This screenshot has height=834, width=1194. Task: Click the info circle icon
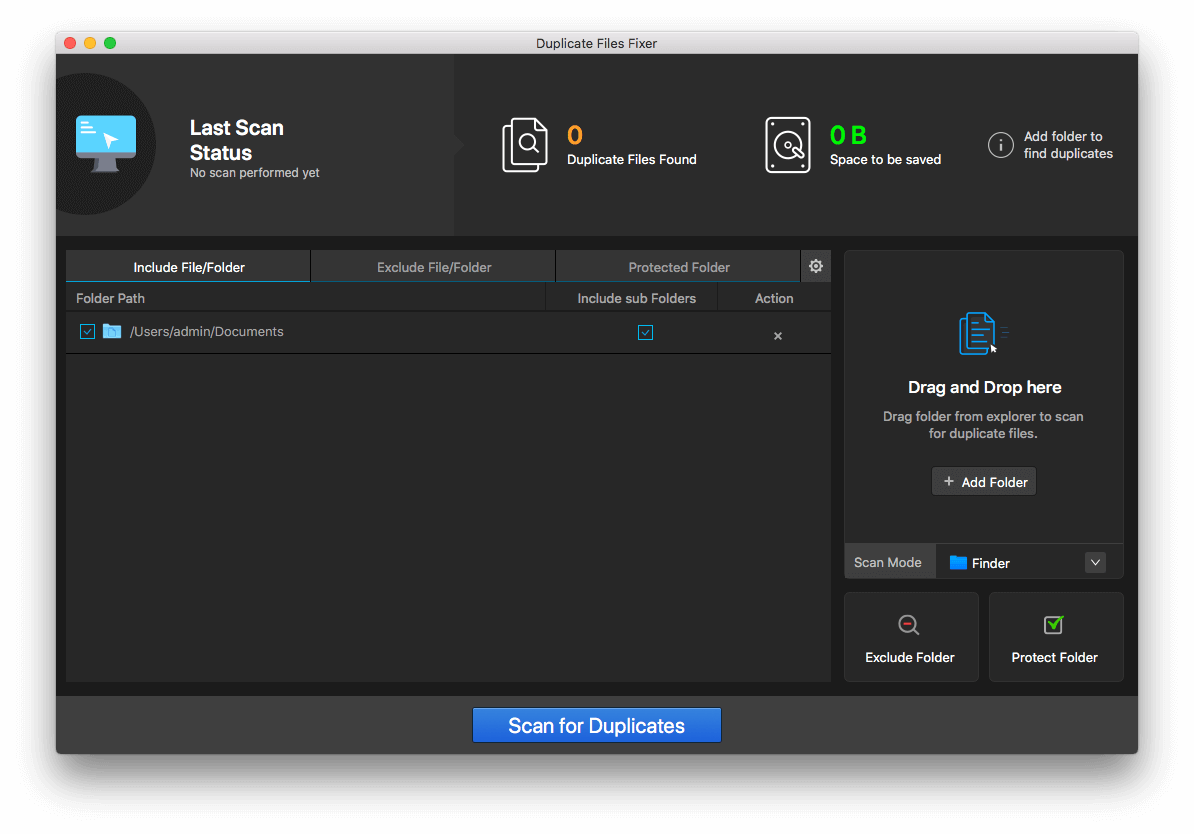[x=1001, y=145]
